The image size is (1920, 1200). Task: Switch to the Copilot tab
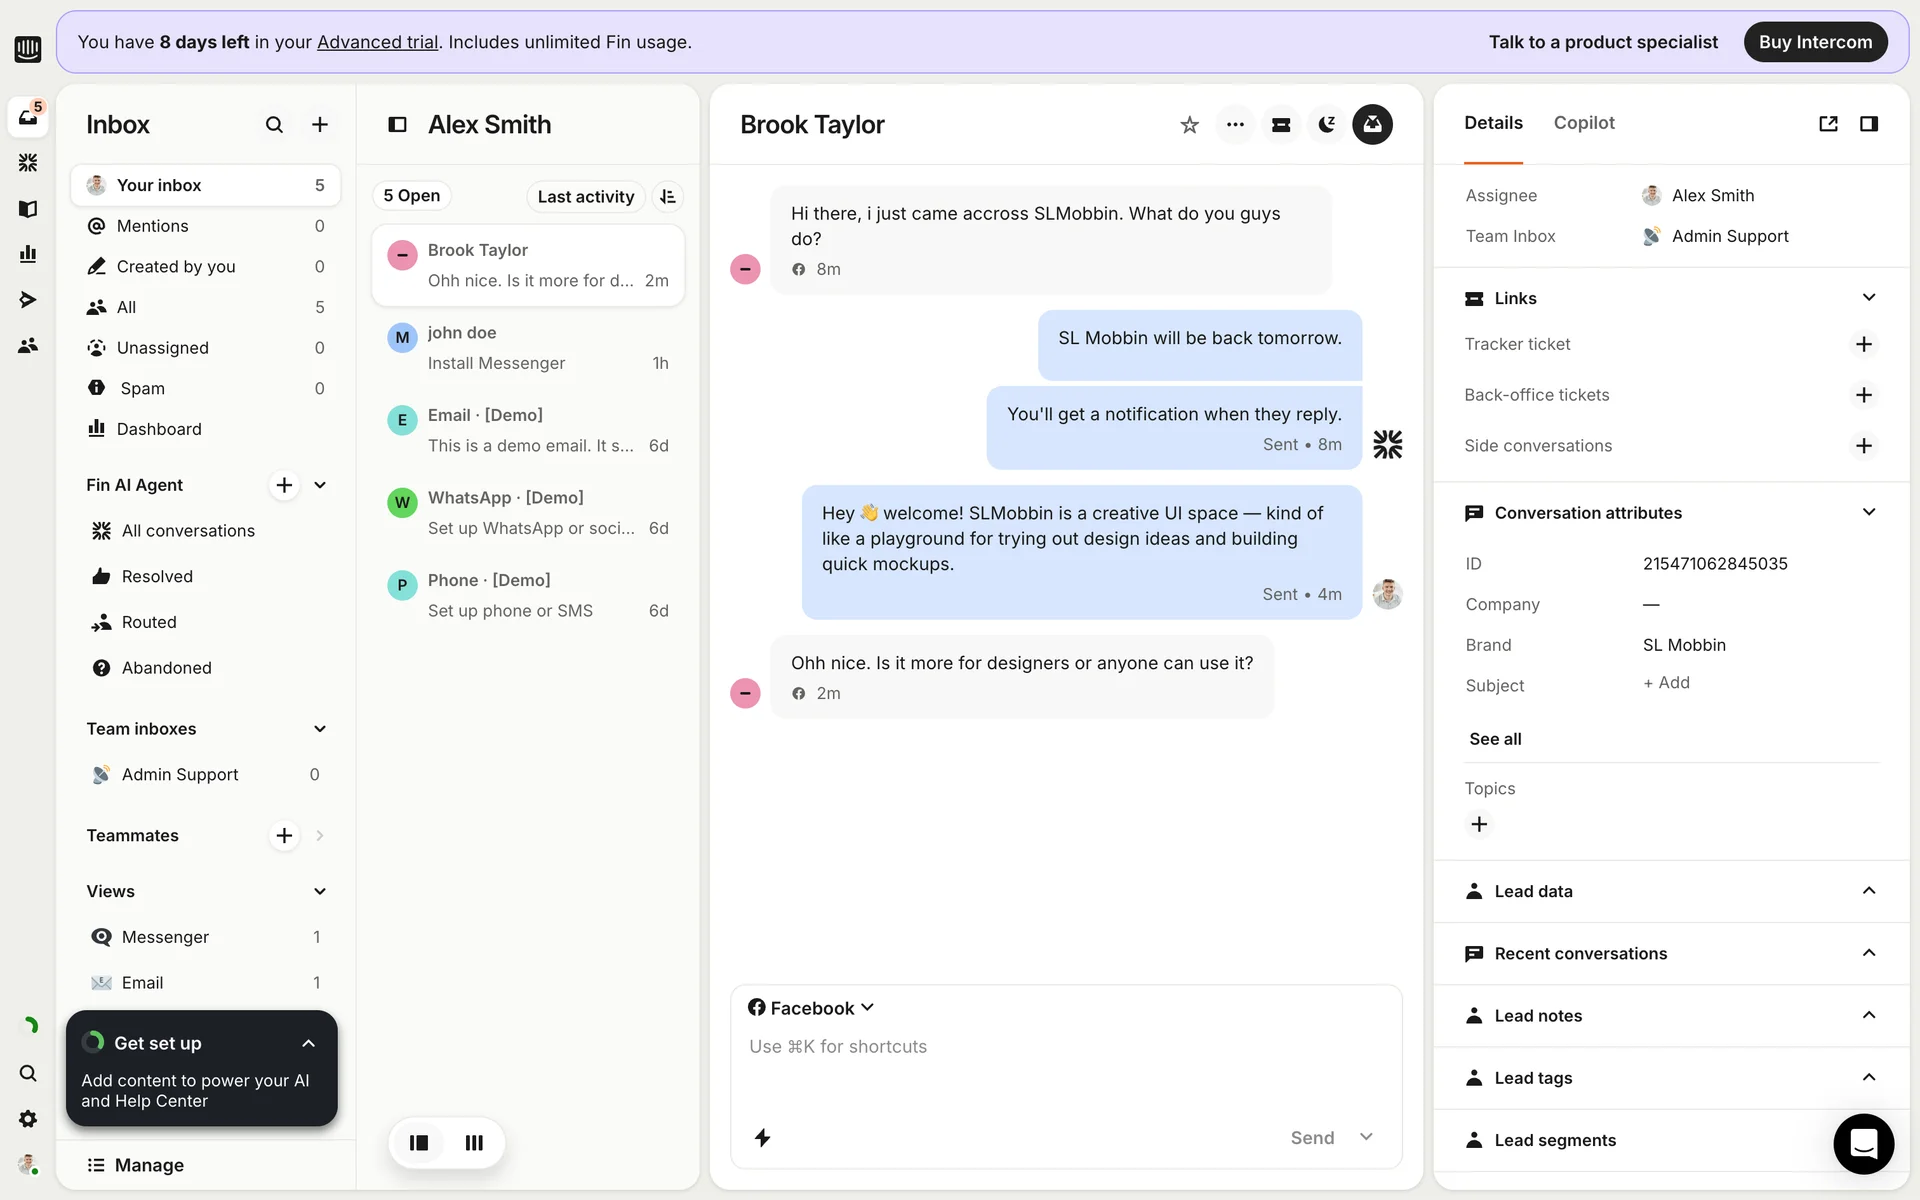pos(1583,123)
